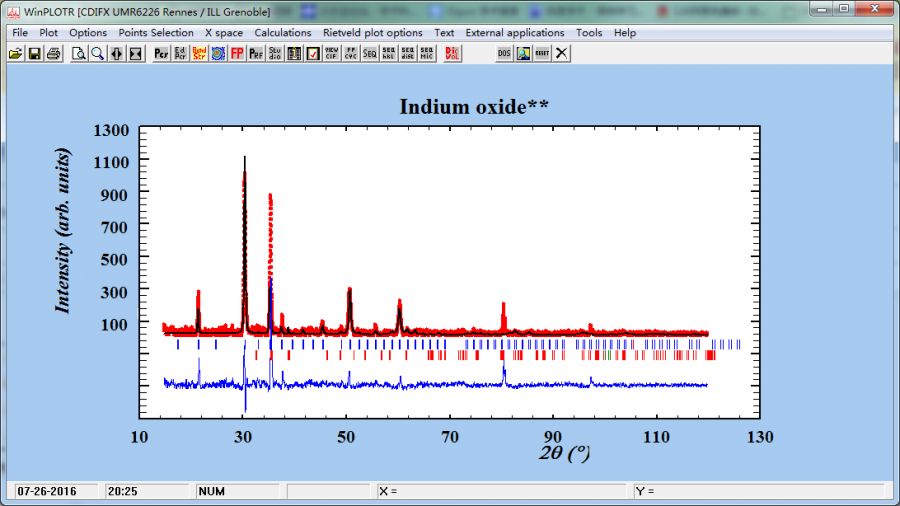Click the FP cyc icon
900x506 pixels.
[x=351, y=53]
